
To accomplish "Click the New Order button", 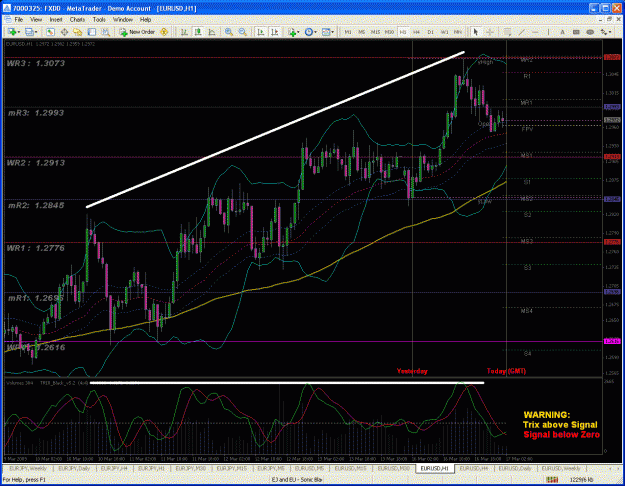I will (137, 32).
